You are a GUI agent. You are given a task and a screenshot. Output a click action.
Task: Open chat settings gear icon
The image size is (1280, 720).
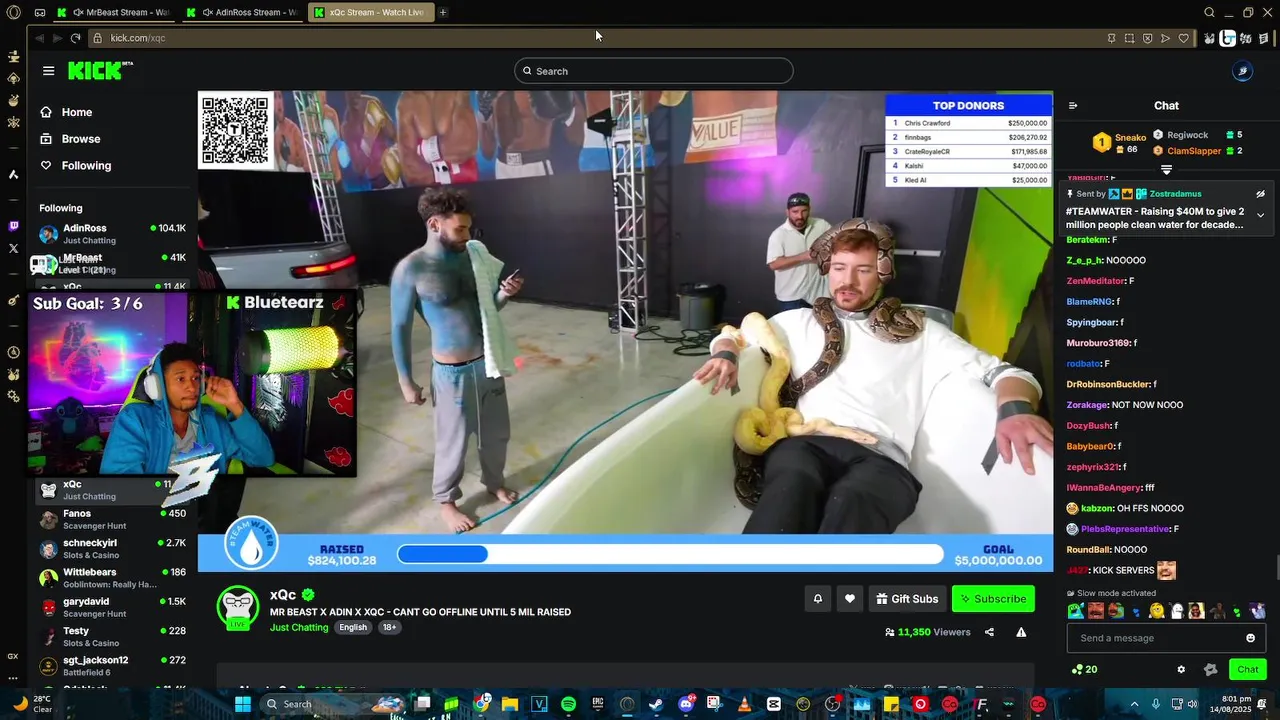click(x=1181, y=669)
